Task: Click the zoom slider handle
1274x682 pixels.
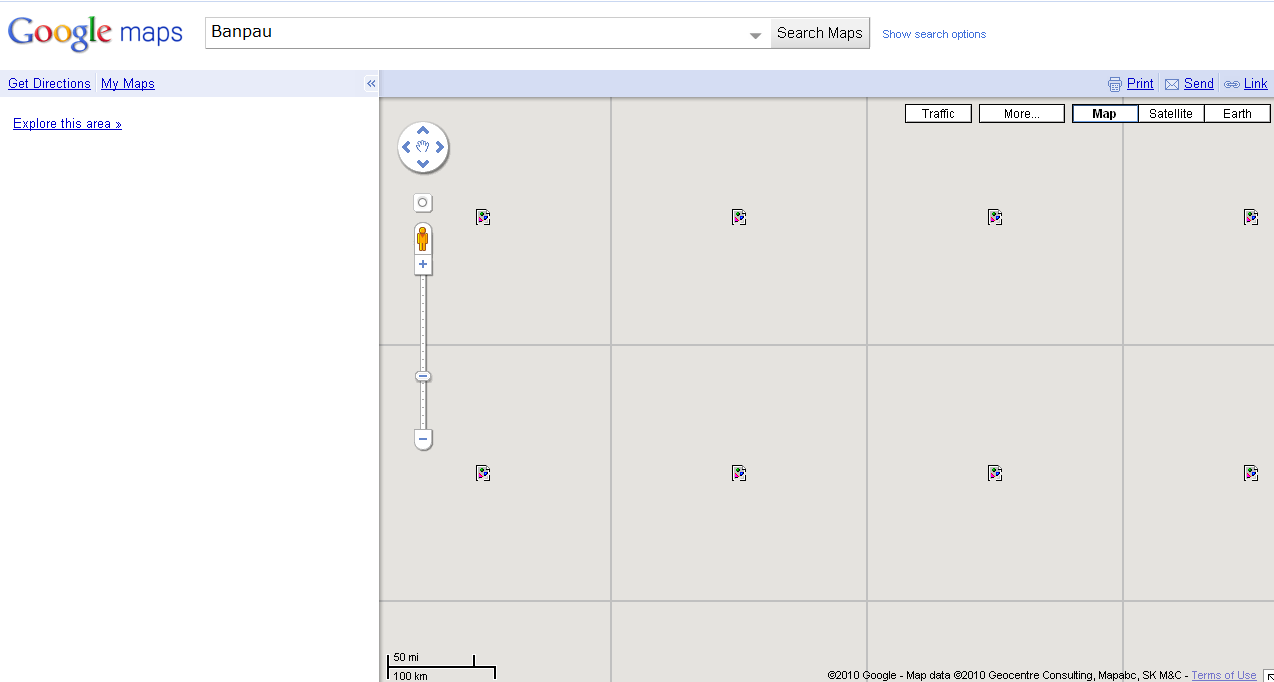Action: click(423, 377)
